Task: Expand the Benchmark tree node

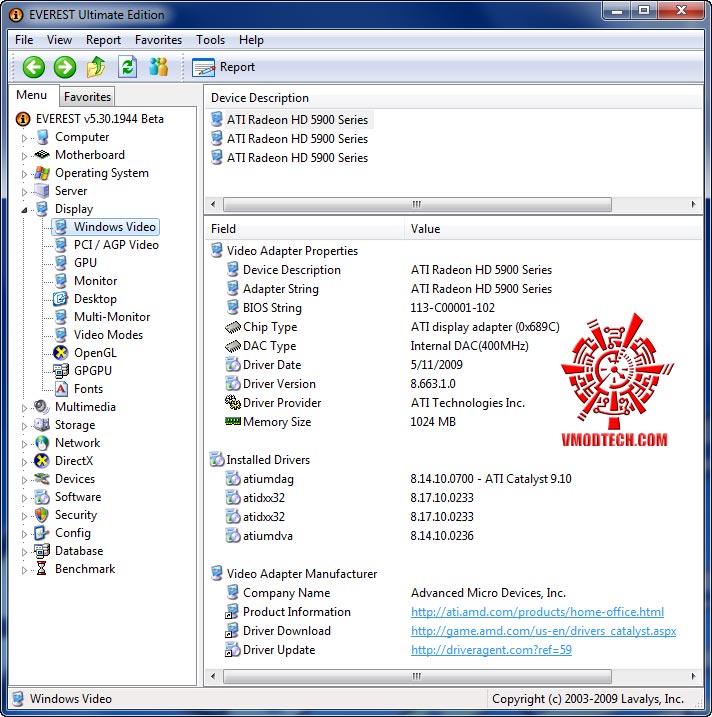Action: pyautogui.click(x=24, y=570)
